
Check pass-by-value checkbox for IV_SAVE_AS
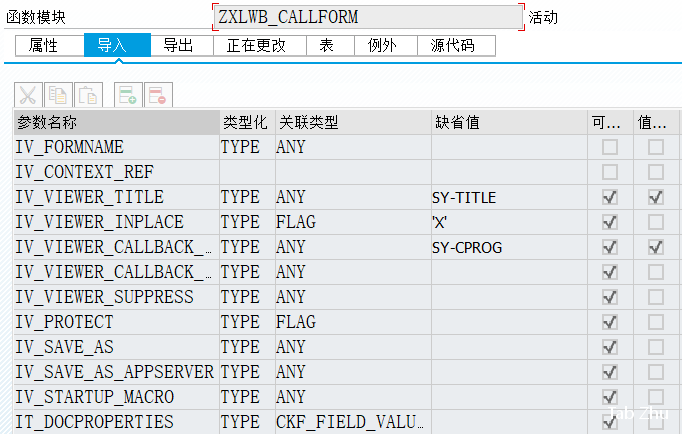coord(656,347)
